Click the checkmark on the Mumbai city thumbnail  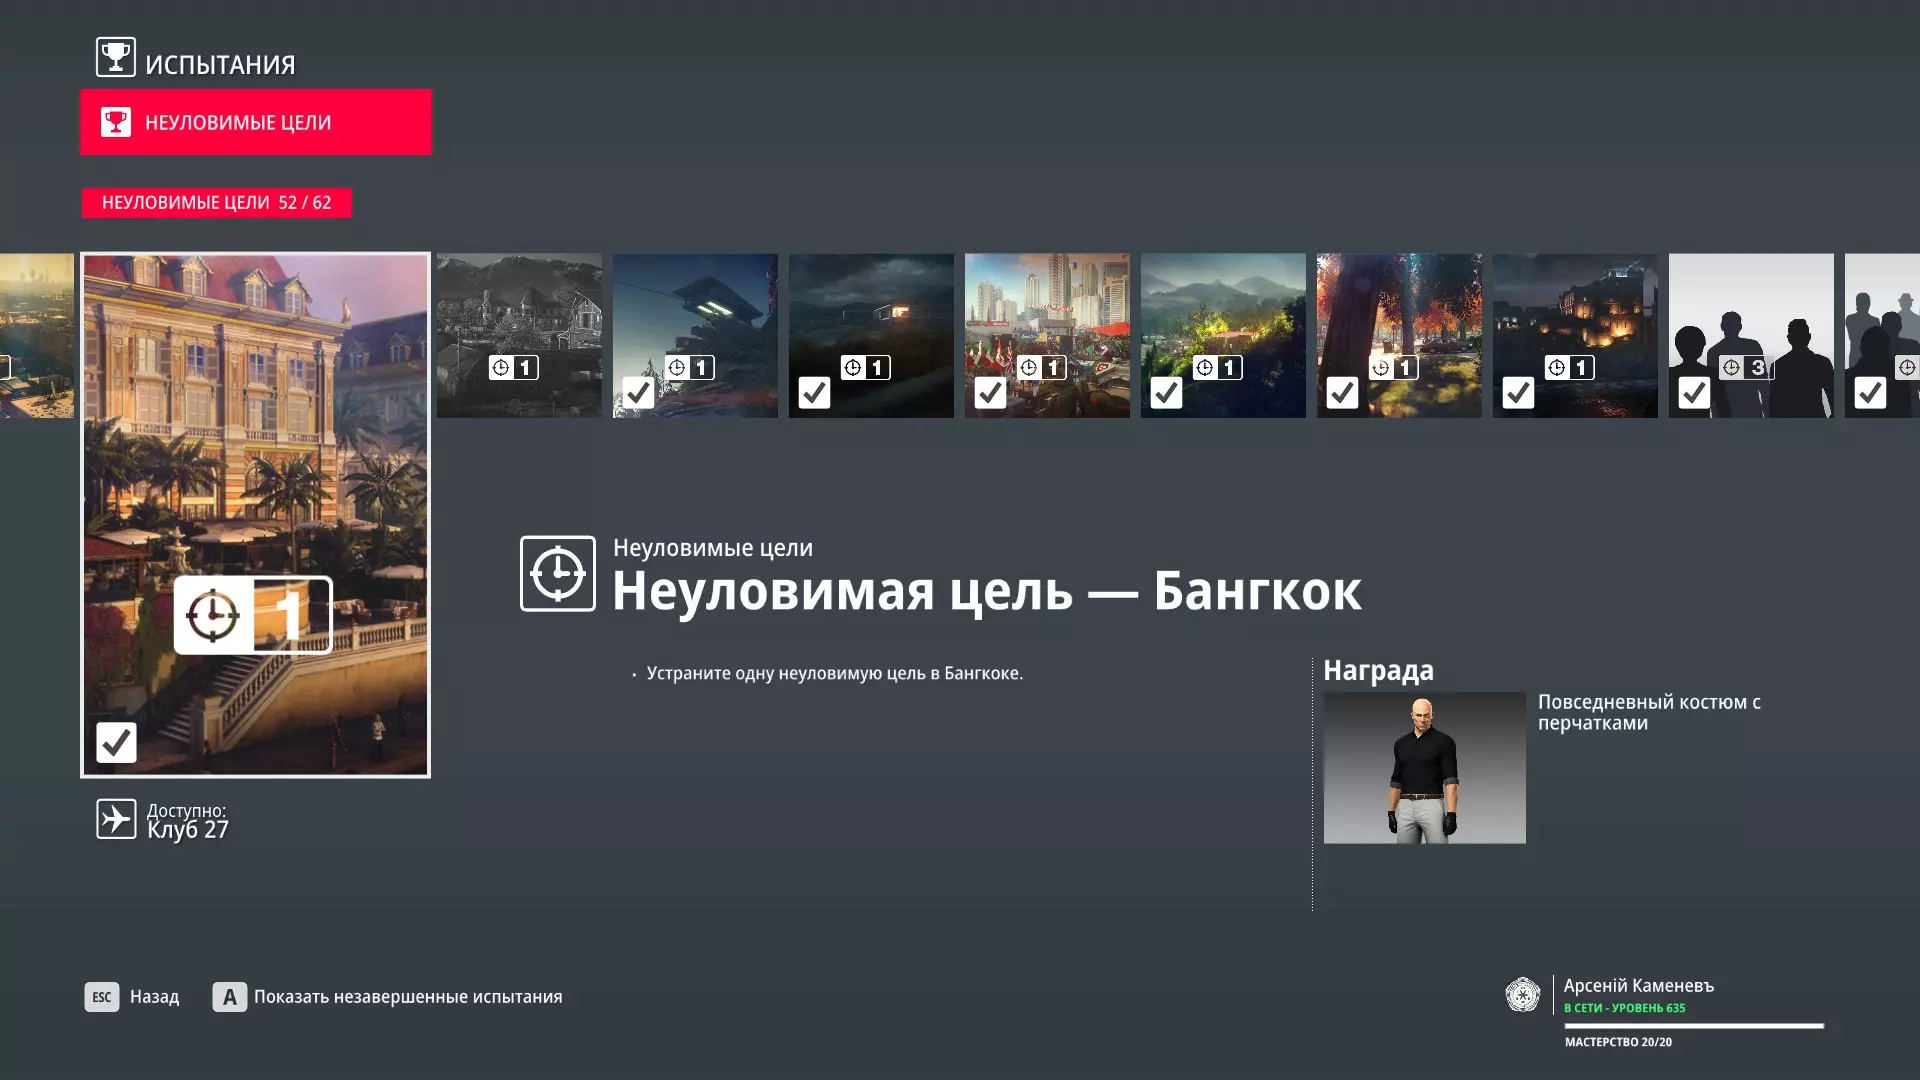[x=990, y=393]
